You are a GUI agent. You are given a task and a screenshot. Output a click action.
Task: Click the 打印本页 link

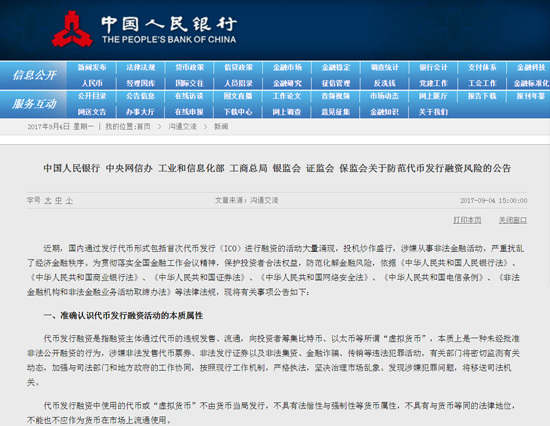tap(467, 220)
